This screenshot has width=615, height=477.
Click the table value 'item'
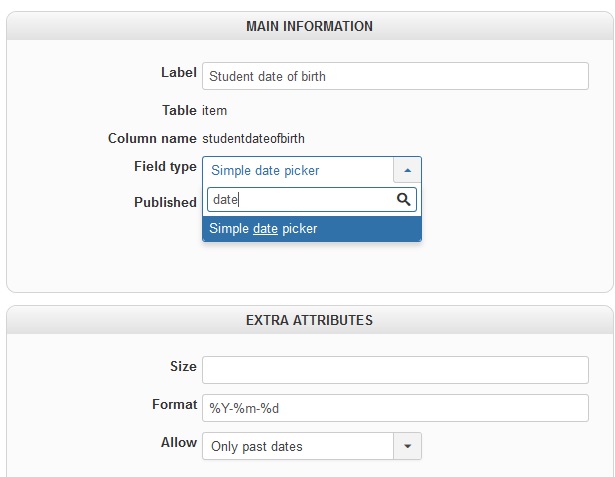click(x=215, y=110)
